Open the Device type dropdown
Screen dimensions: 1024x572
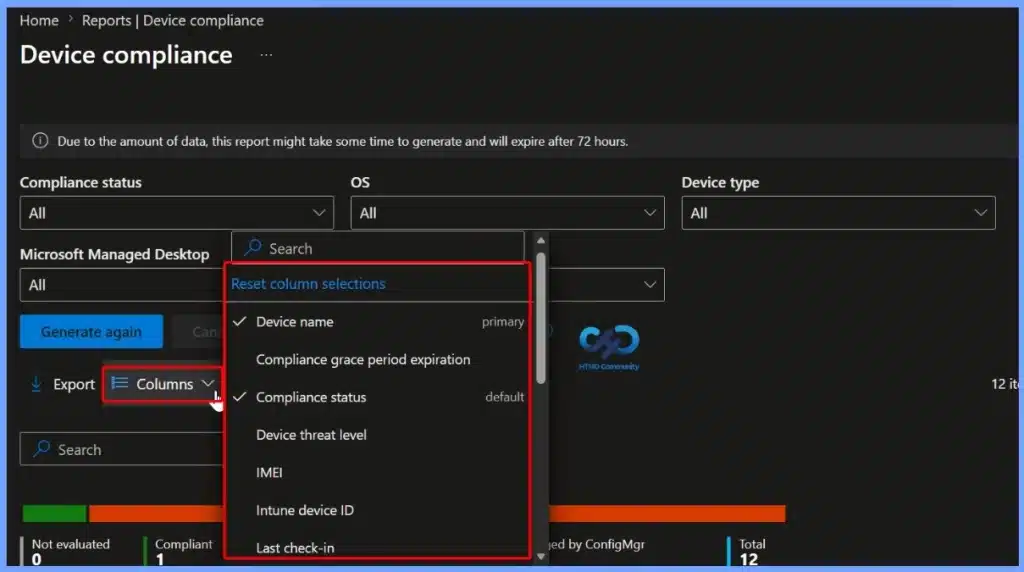(x=839, y=213)
